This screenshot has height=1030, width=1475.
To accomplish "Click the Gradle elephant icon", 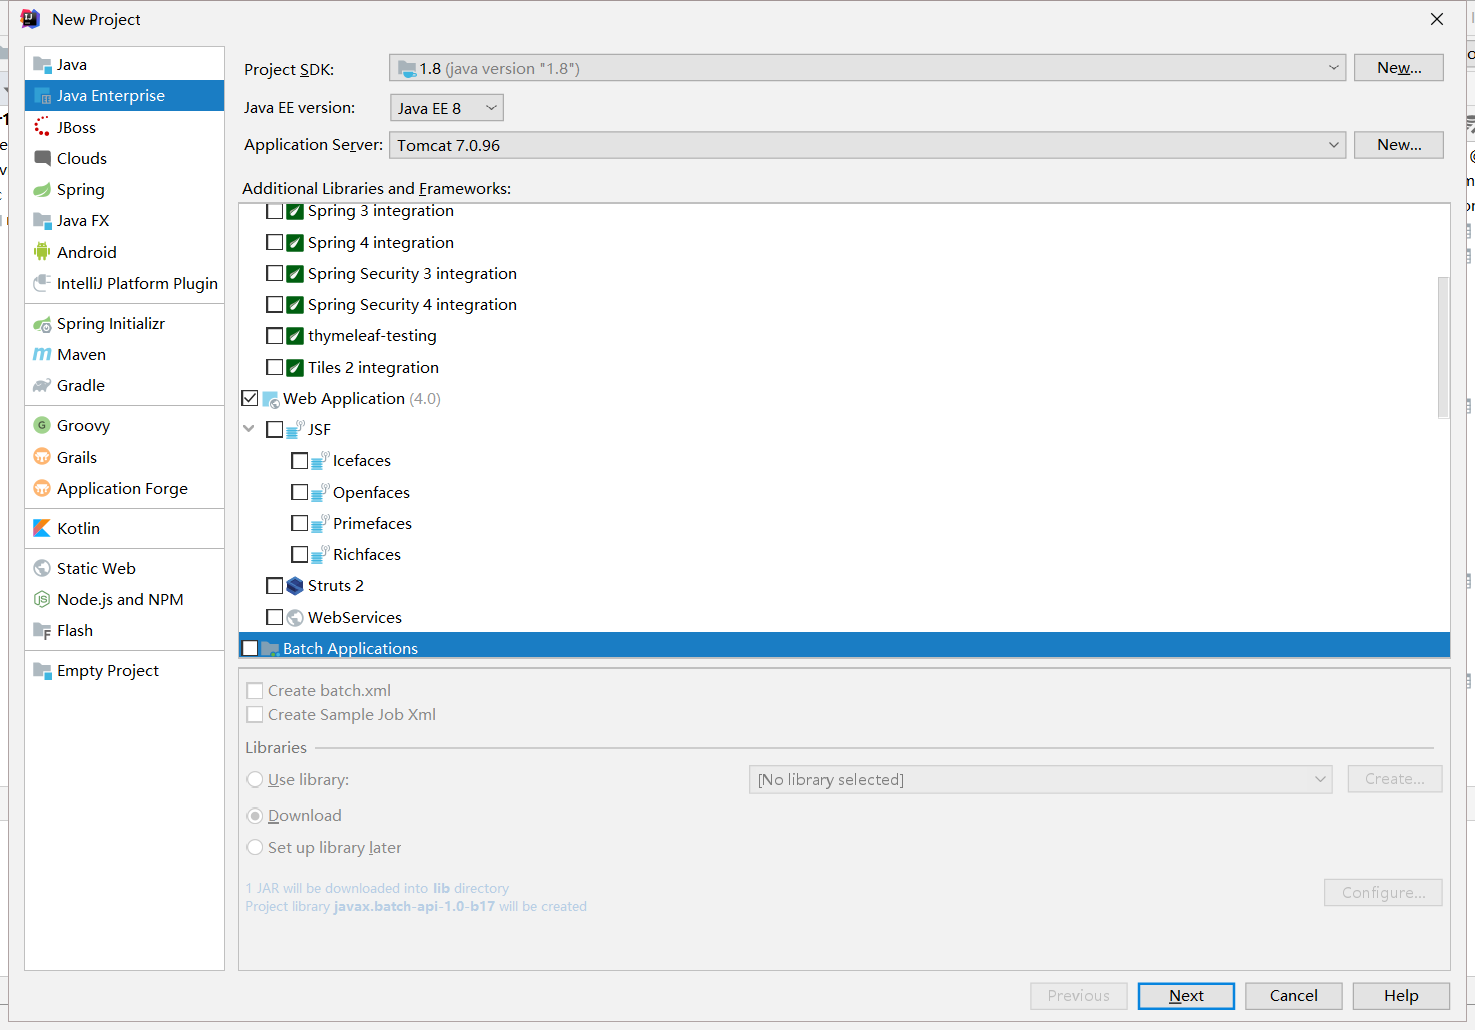I will [x=42, y=386].
